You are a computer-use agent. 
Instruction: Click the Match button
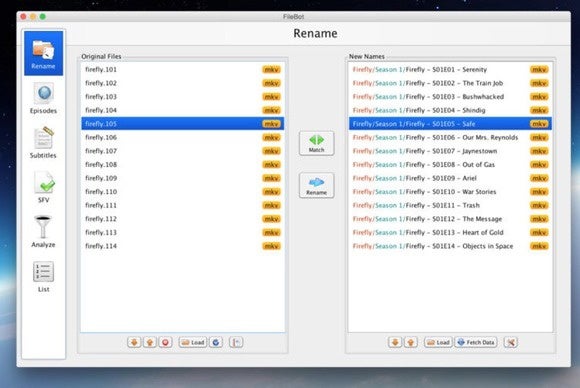(316, 143)
